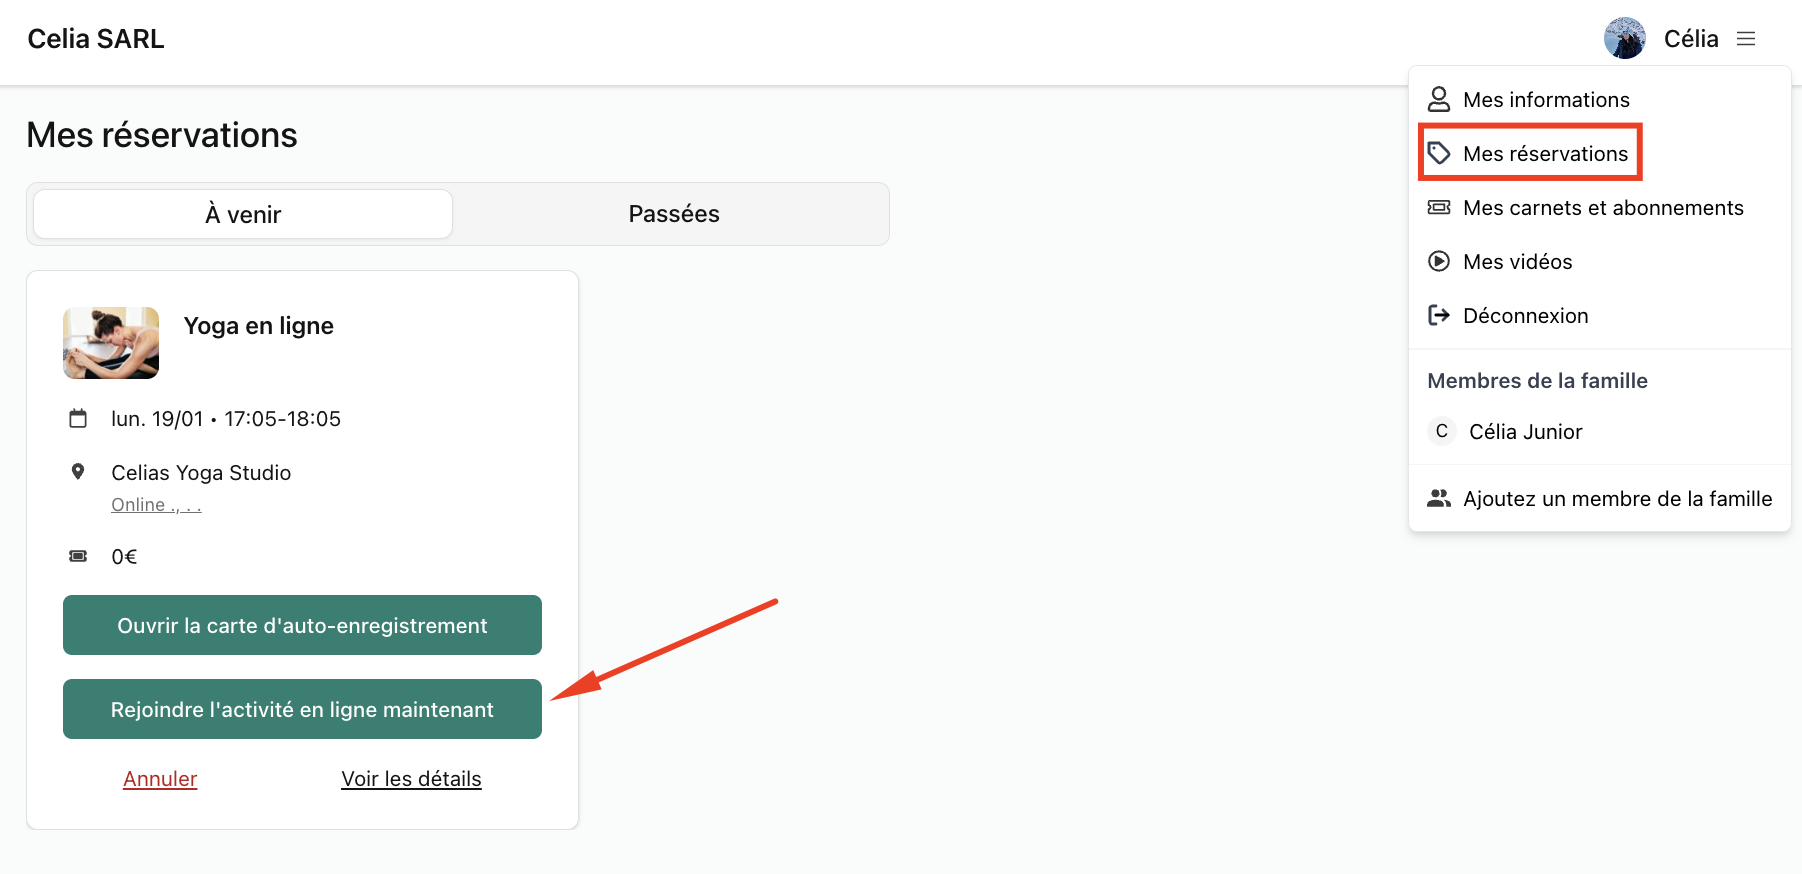The width and height of the screenshot is (1802, 874).
Task: Click the Mes vidéos play icon
Action: click(1439, 261)
